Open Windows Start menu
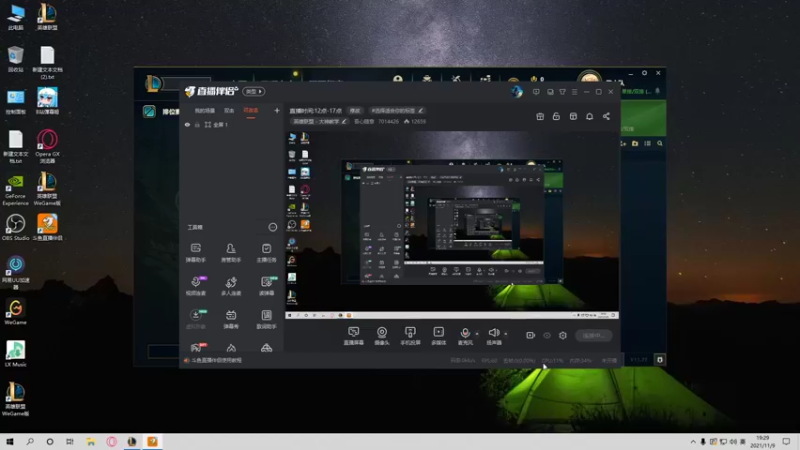This screenshot has width=800, height=450. pos(10,442)
